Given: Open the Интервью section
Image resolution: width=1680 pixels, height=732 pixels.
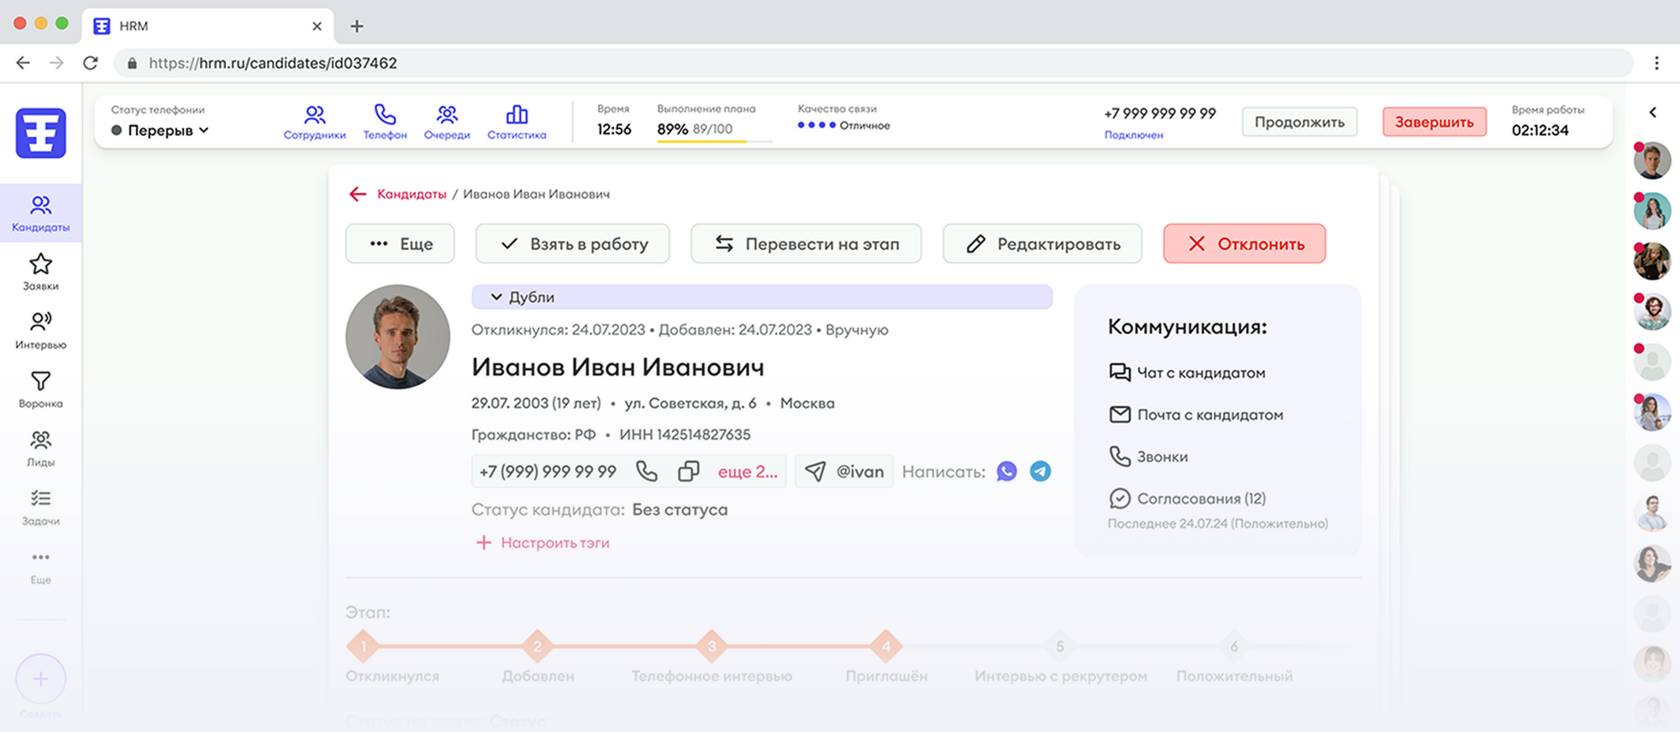Looking at the screenshot, I should pyautogui.click(x=41, y=330).
